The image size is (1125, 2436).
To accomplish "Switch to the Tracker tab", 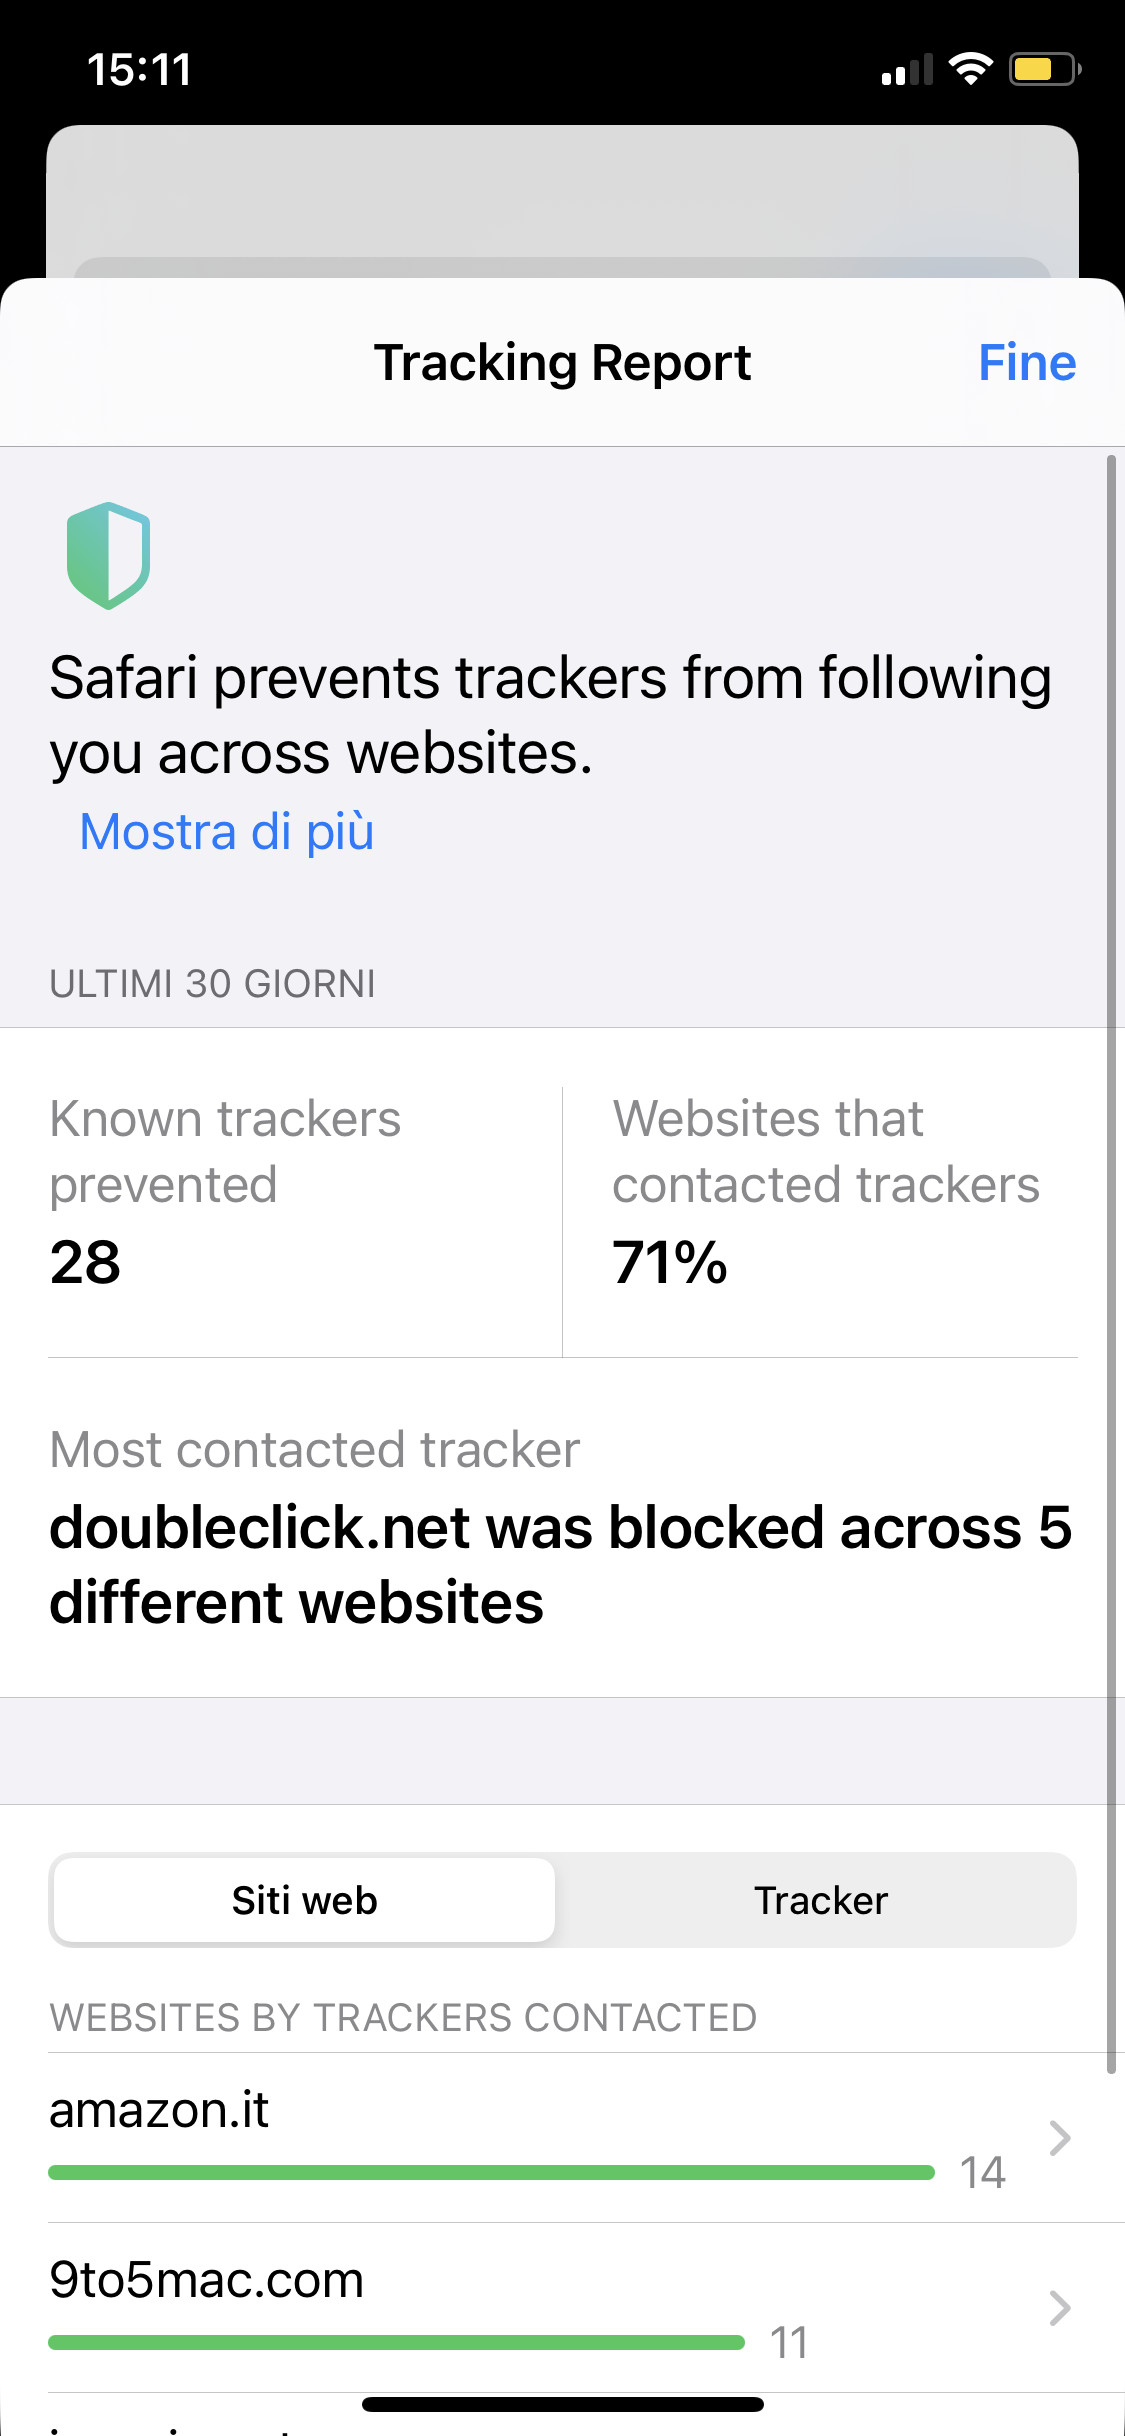I will pyautogui.click(x=820, y=1900).
